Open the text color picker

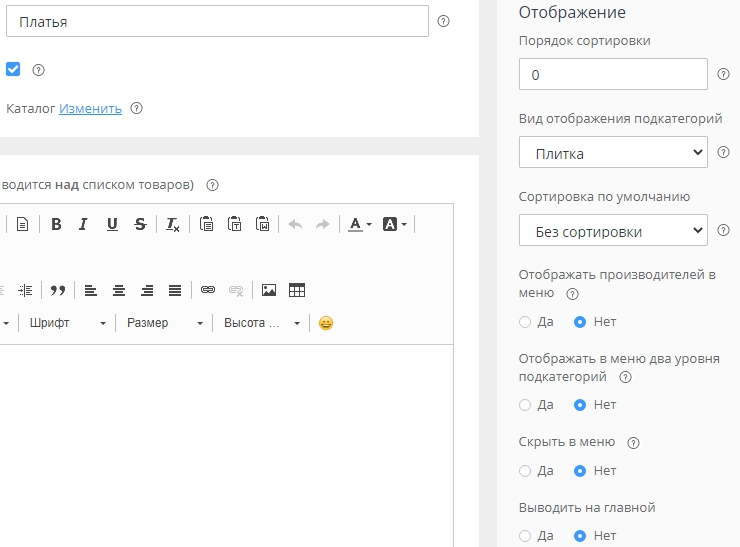coord(359,224)
